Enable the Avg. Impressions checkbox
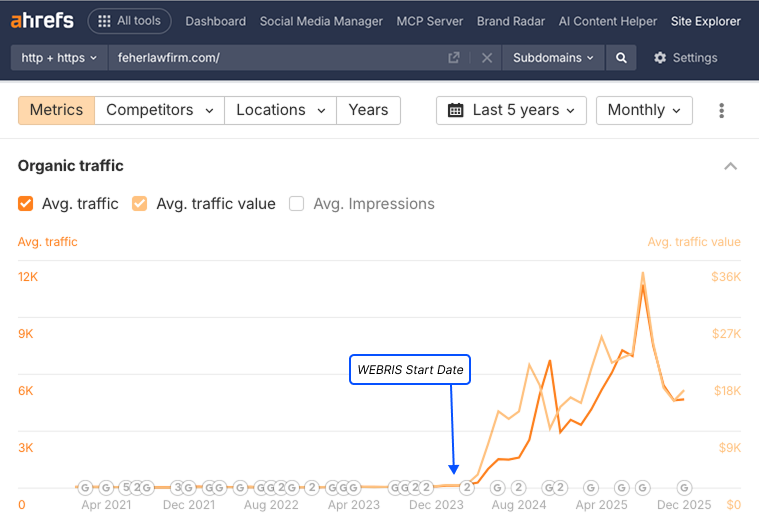This screenshot has width=759, height=524. point(297,204)
